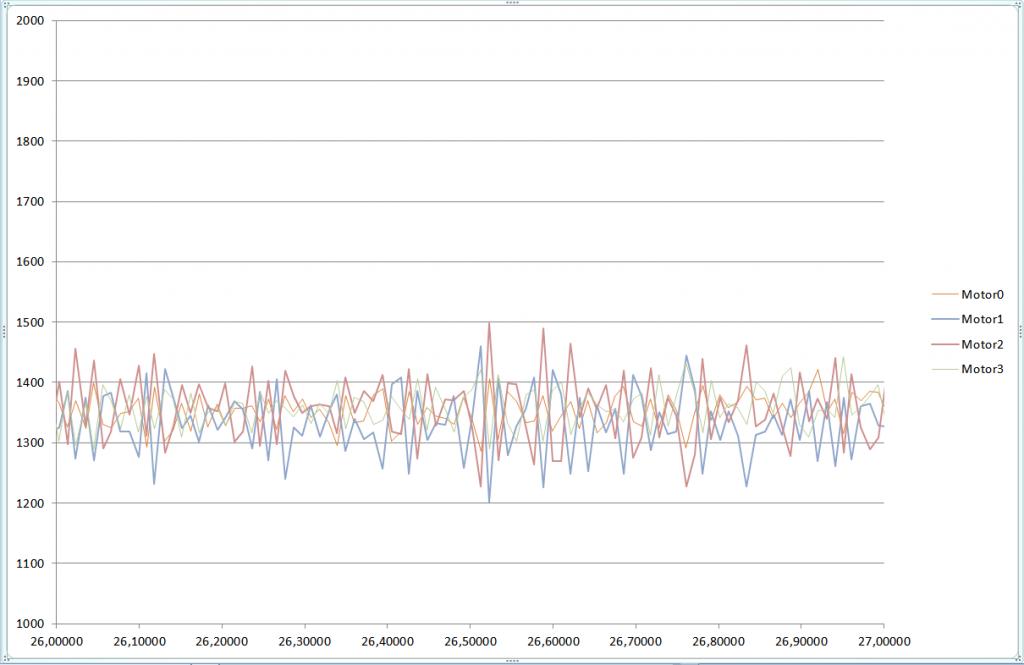1024x665 pixels.
Task: Select the Motor1 legend entry label
Action: point(982,320)
